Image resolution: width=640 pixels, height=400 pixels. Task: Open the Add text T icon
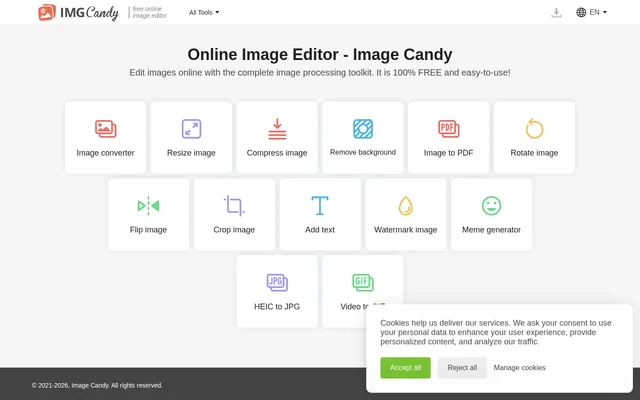(x=320, y=205)
